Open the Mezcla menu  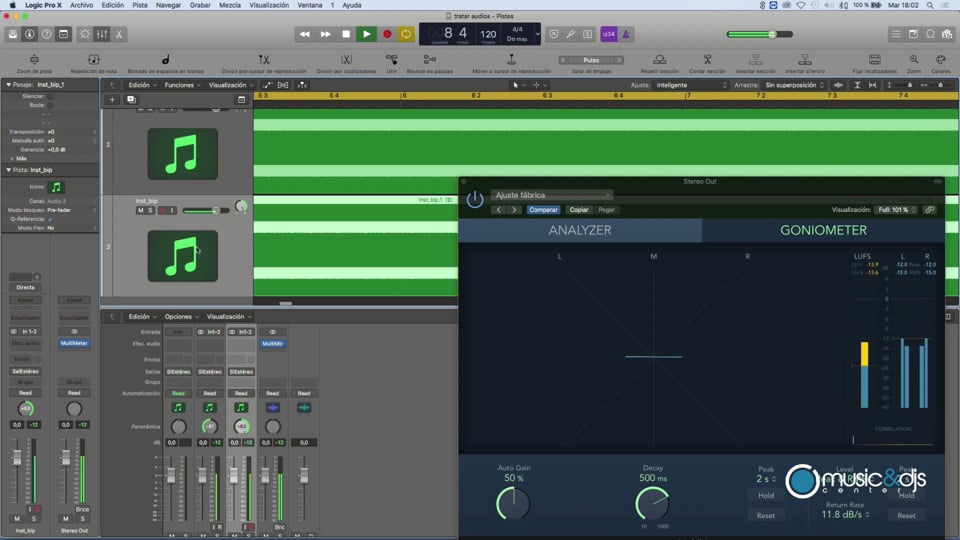tap(230, 5)
